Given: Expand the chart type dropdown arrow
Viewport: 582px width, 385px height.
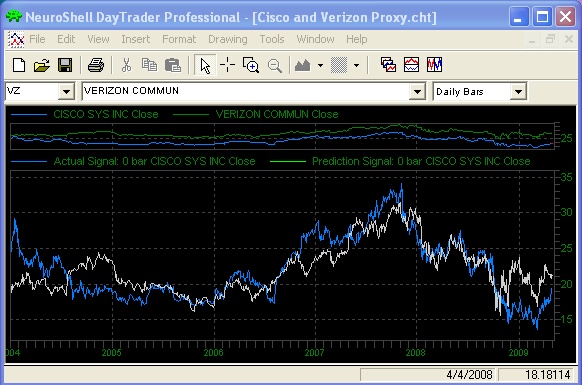Looking at the screenshot, I should coord(320,65).
